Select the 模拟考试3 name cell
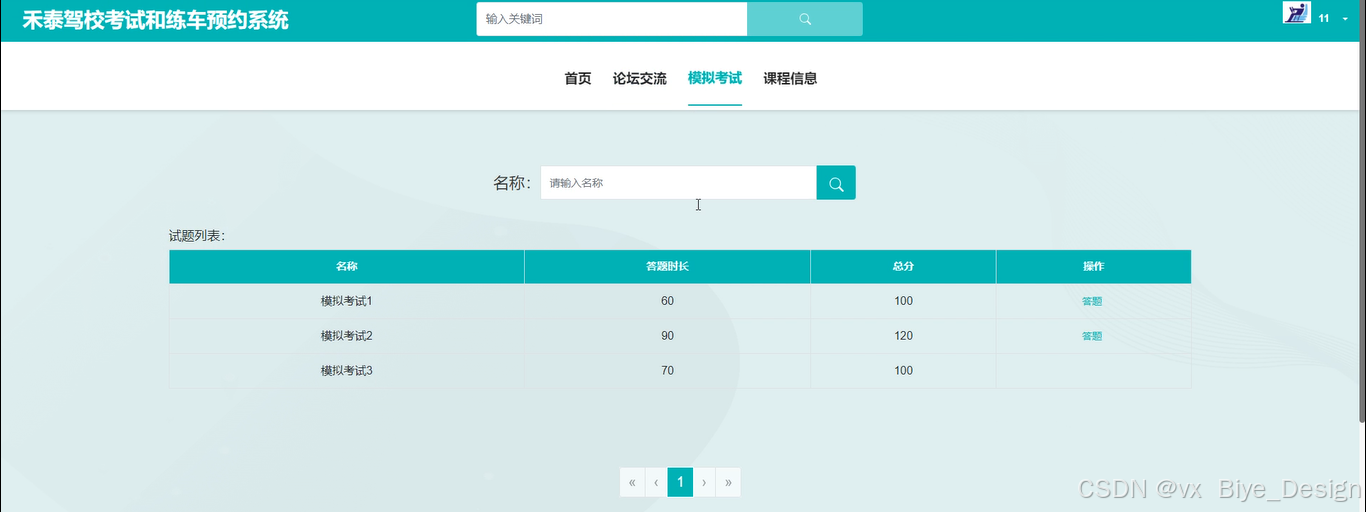Screen dimensions: 1366x512 347,371
